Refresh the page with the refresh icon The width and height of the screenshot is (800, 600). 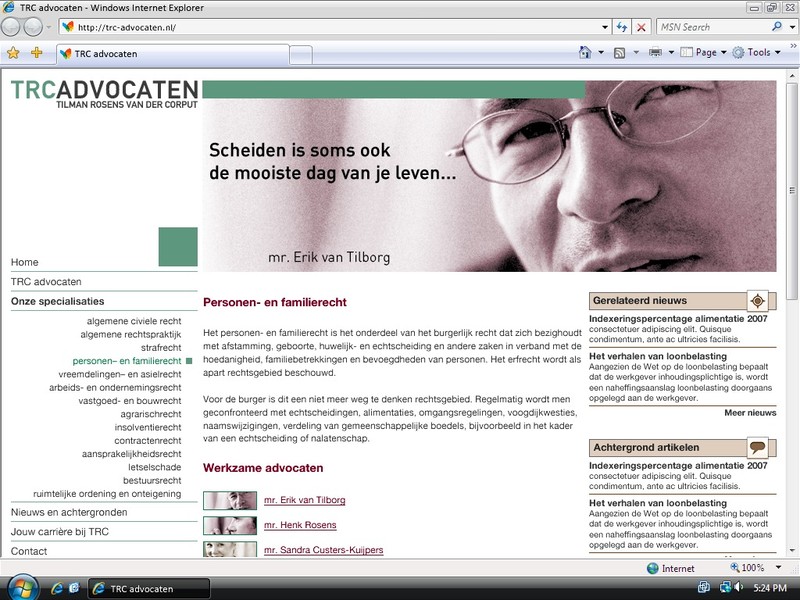(622, 27)
